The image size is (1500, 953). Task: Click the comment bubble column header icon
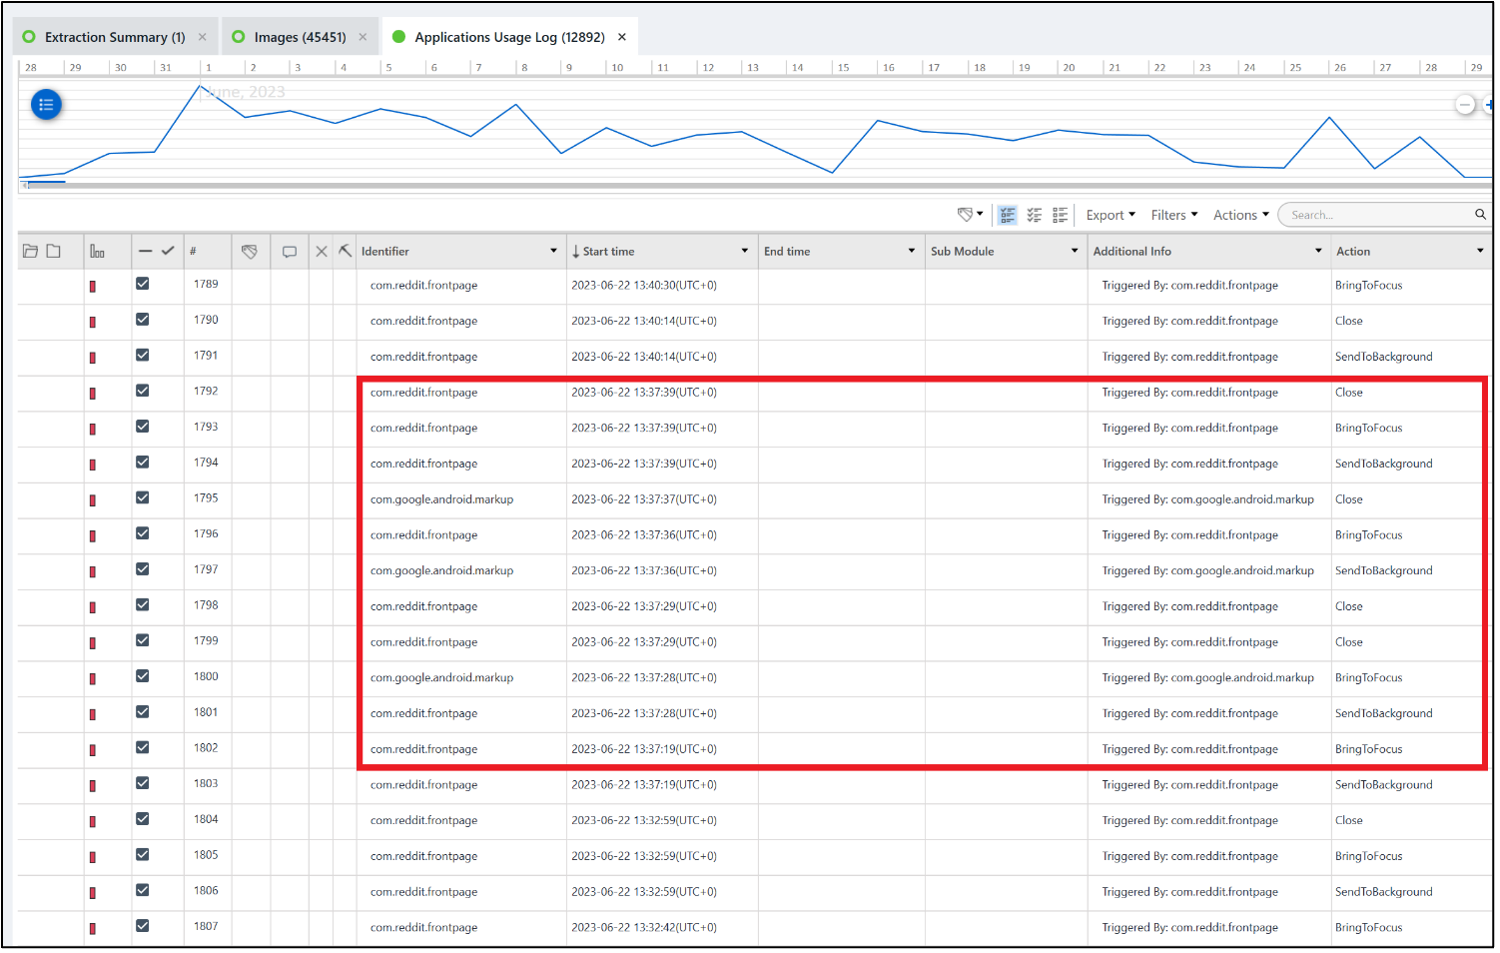(289, 252)
